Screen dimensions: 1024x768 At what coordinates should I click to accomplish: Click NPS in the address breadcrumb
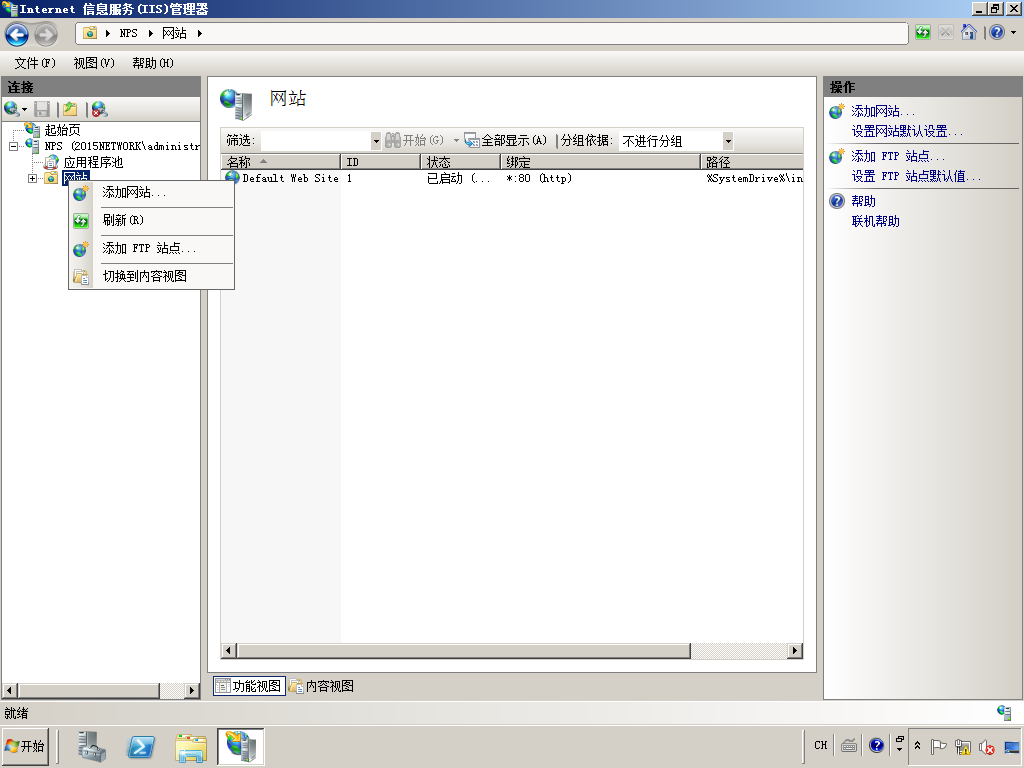pos(129,33)
